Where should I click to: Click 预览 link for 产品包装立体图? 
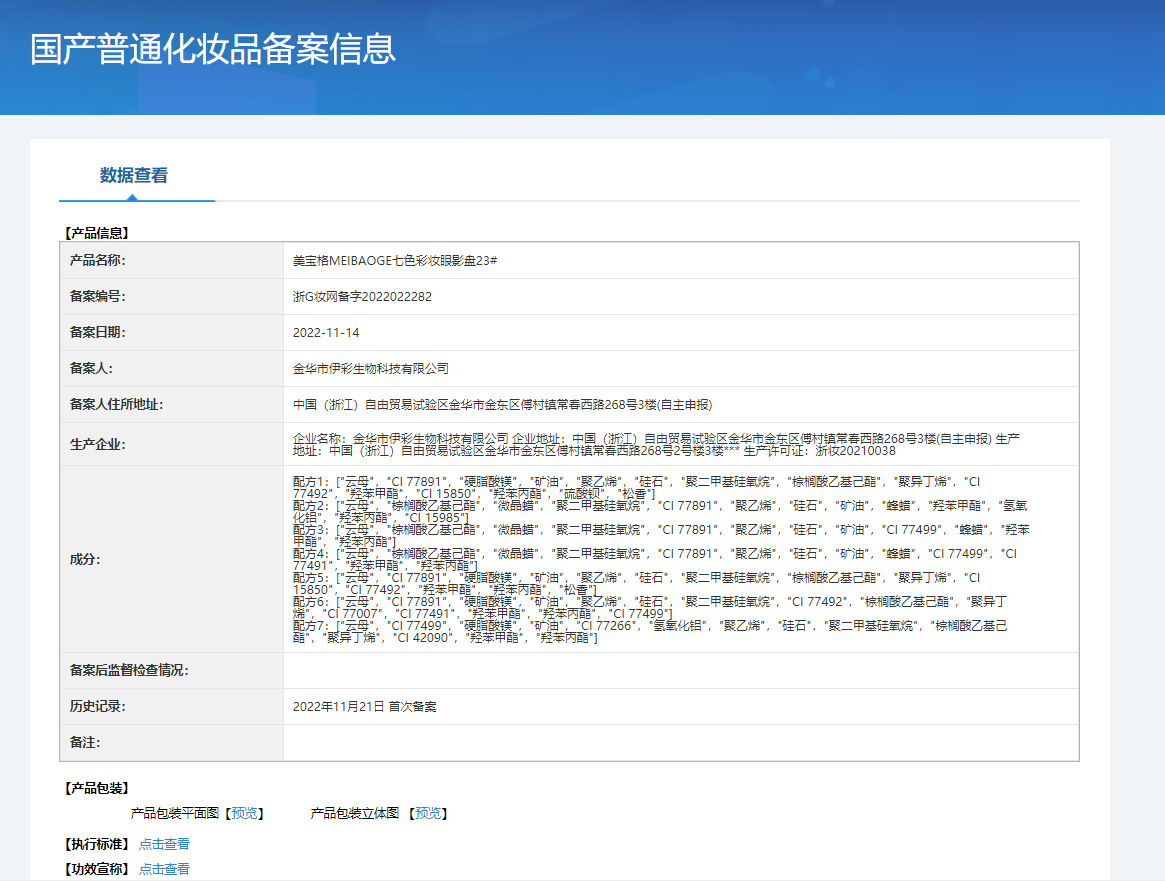coord(428,814)
